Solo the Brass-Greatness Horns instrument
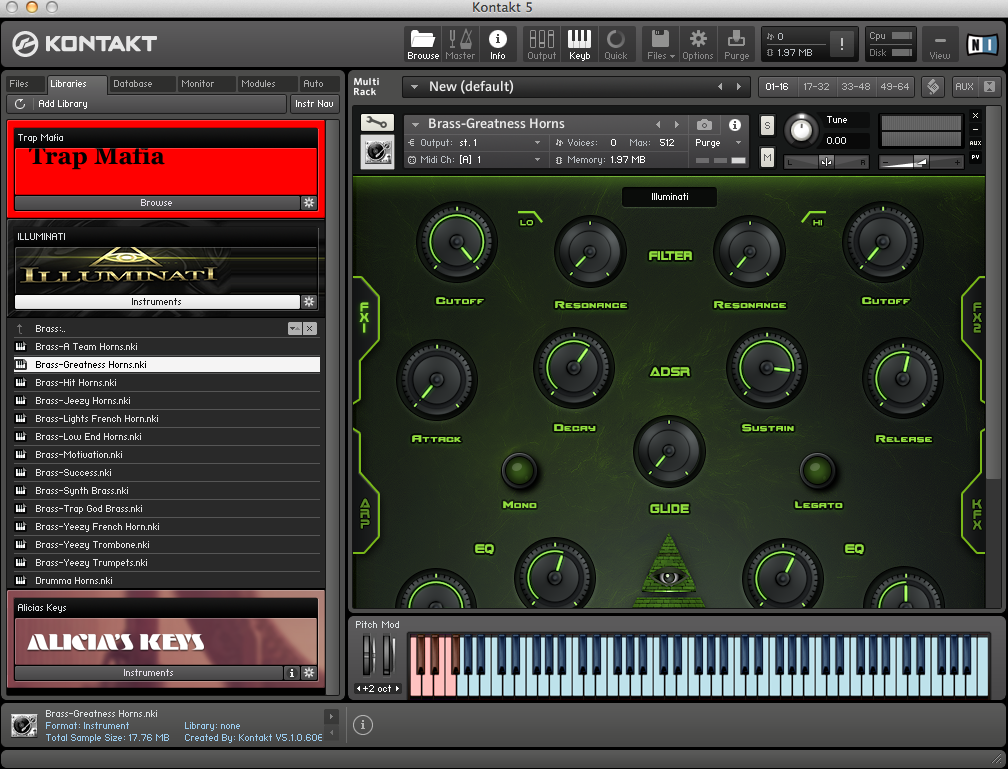The width and height of the screenshot is (1008, 769). coord(767,125)
